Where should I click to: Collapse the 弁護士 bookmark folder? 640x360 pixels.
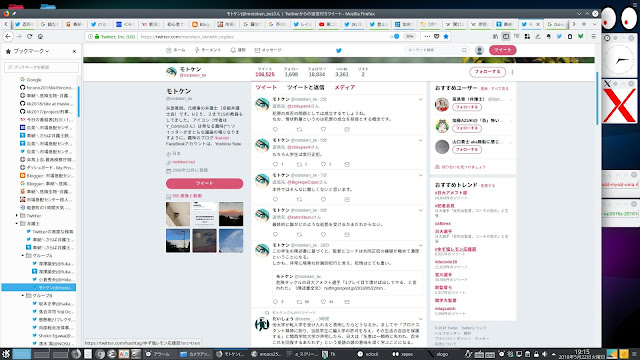click(17, 224)
